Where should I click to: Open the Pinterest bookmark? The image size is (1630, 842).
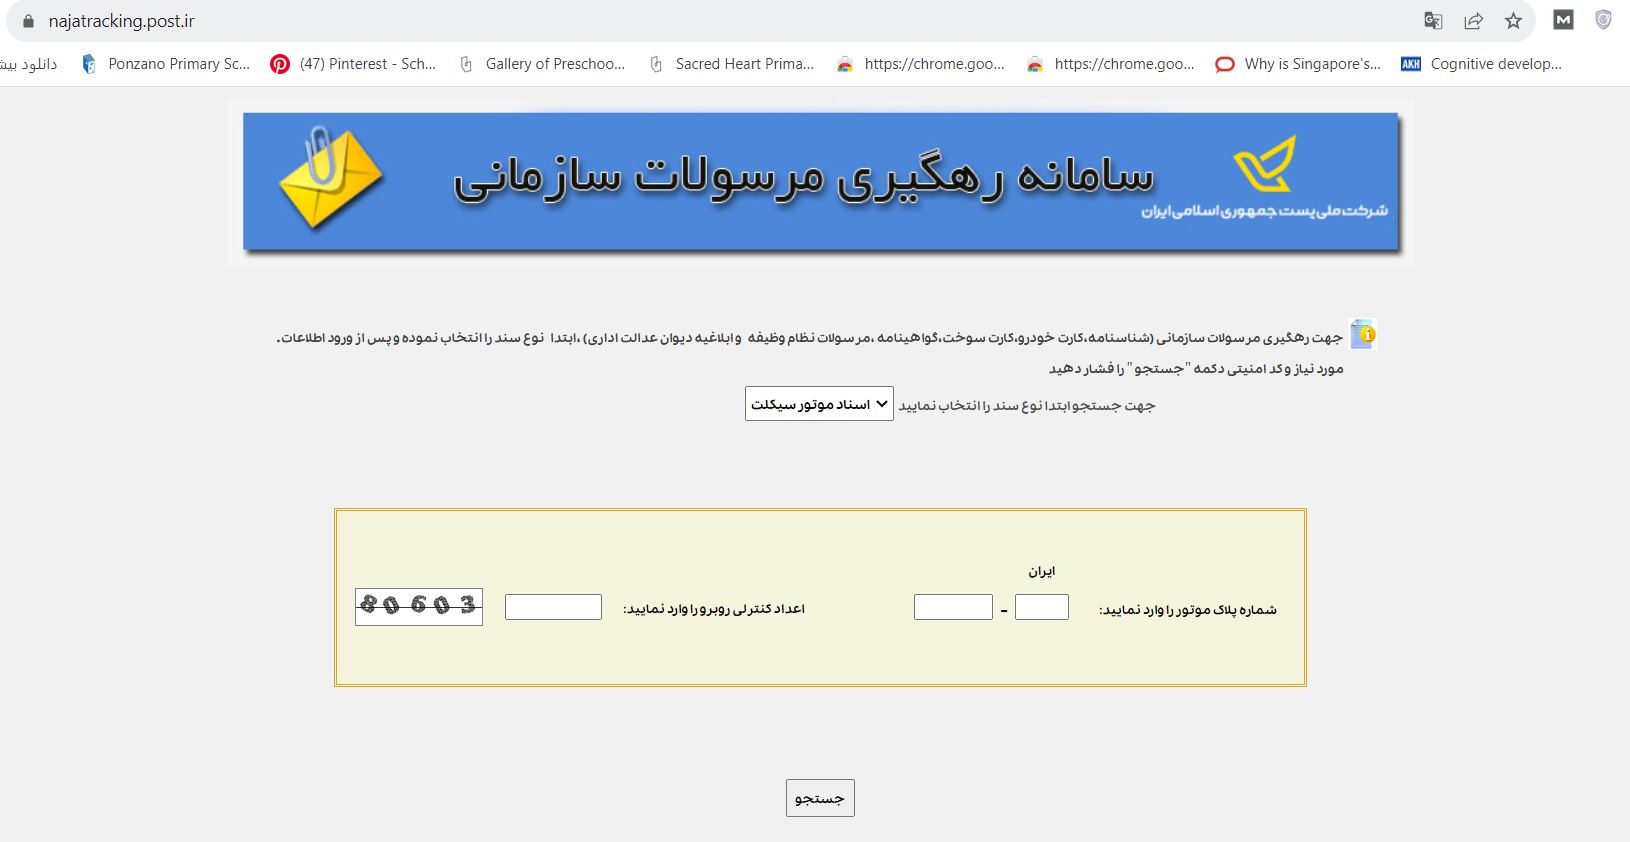tap(354, 64)
